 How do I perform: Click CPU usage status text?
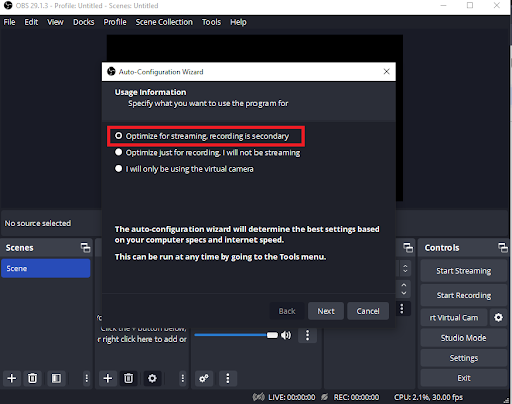pyautogui.click(x=428, y=397)
